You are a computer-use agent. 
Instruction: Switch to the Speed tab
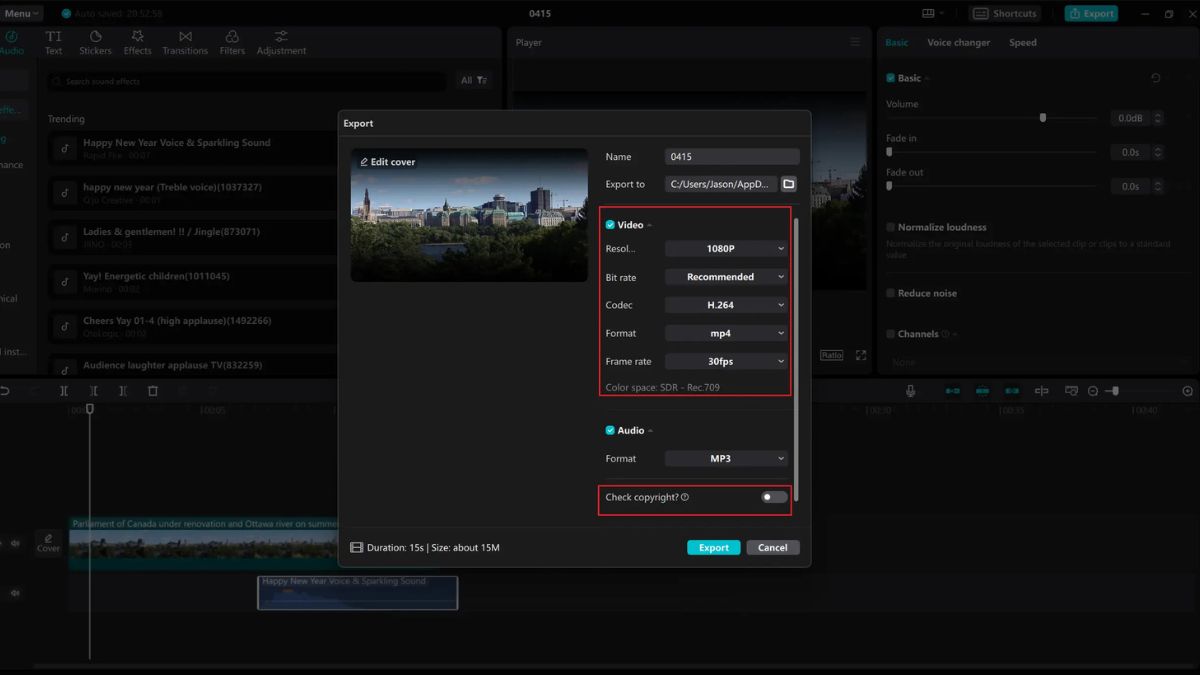pos(1022,42)
